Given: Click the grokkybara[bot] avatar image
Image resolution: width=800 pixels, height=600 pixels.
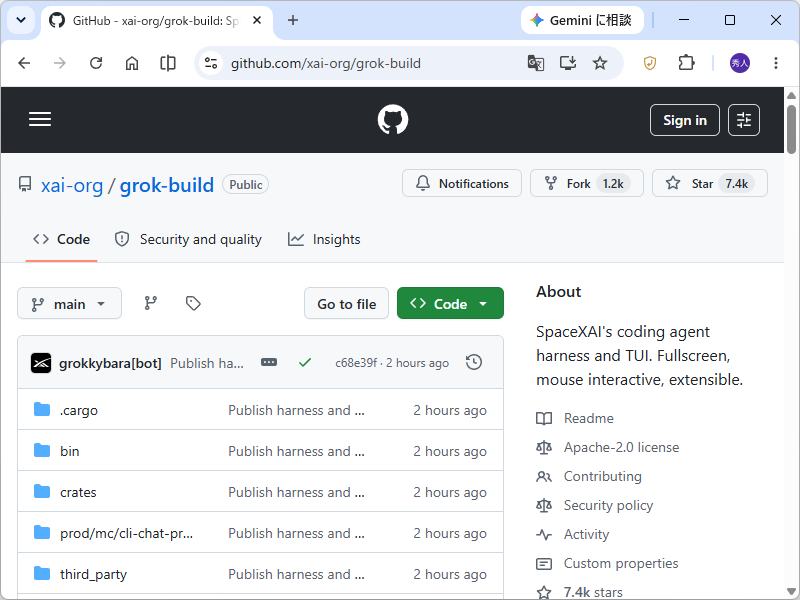Looking at the screenshot, I should 41,363.
